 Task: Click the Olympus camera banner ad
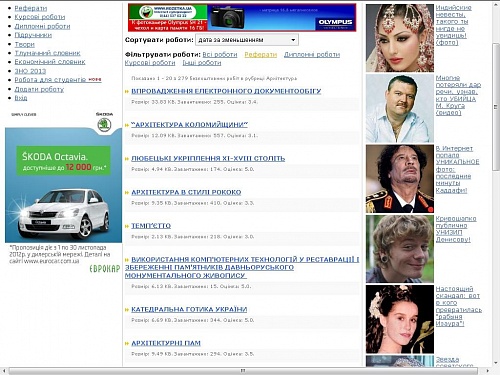tap(242, 17)
